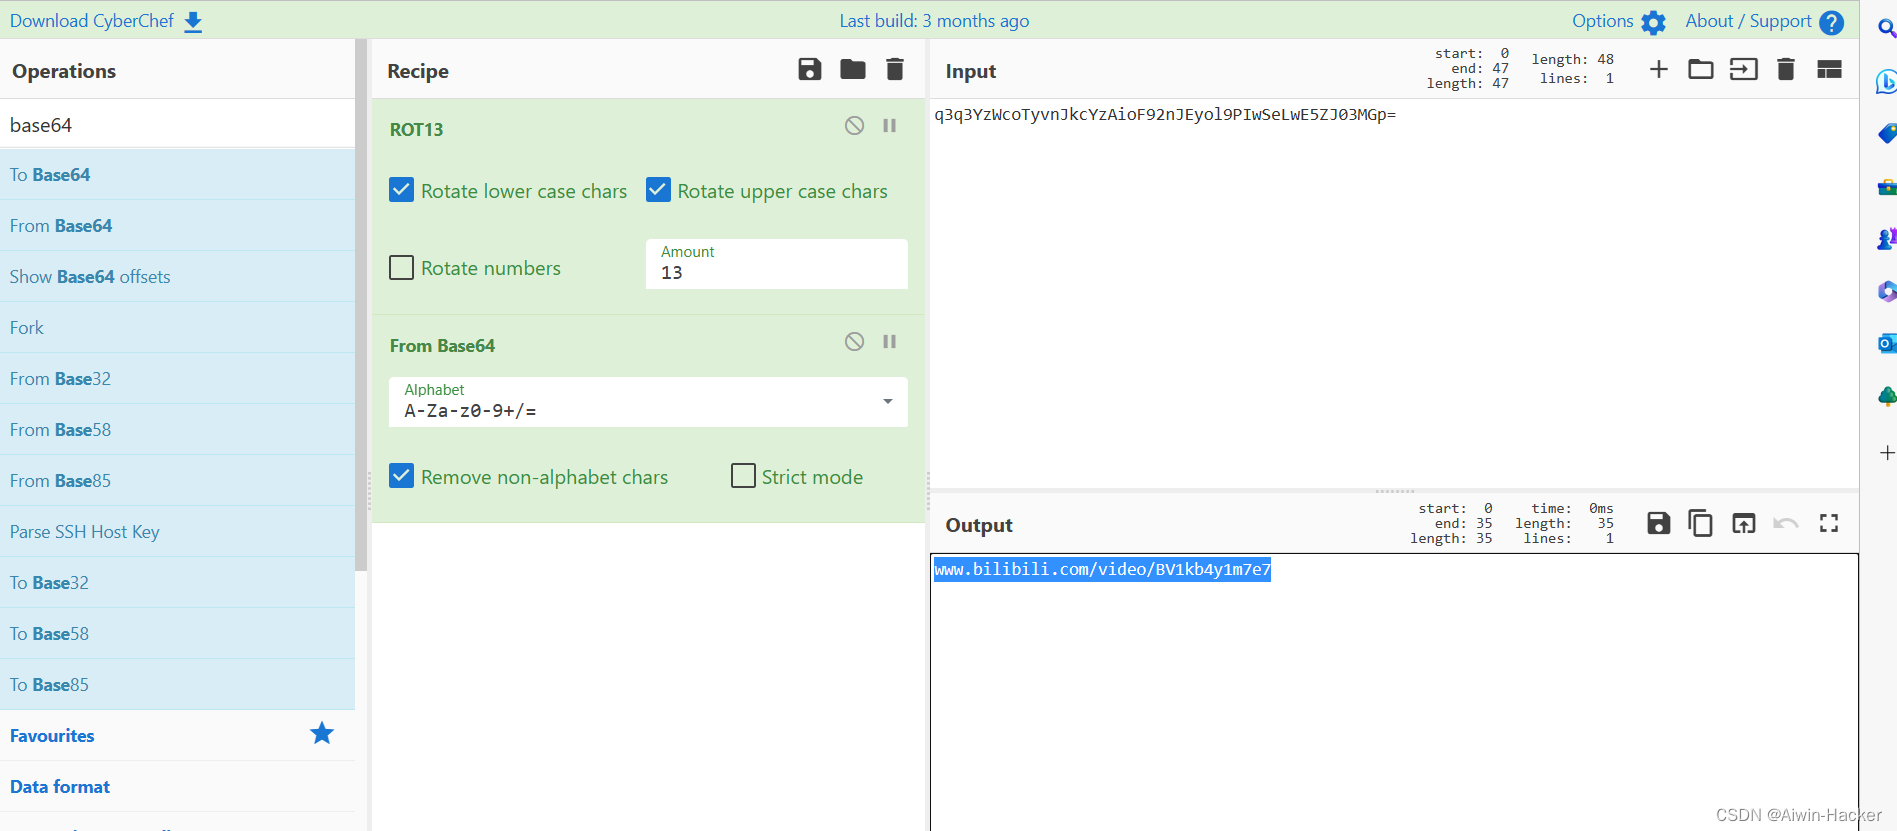The image size is (1897, 831).
Task: Clear the recipe with trash icon
Action: [895, 69]
